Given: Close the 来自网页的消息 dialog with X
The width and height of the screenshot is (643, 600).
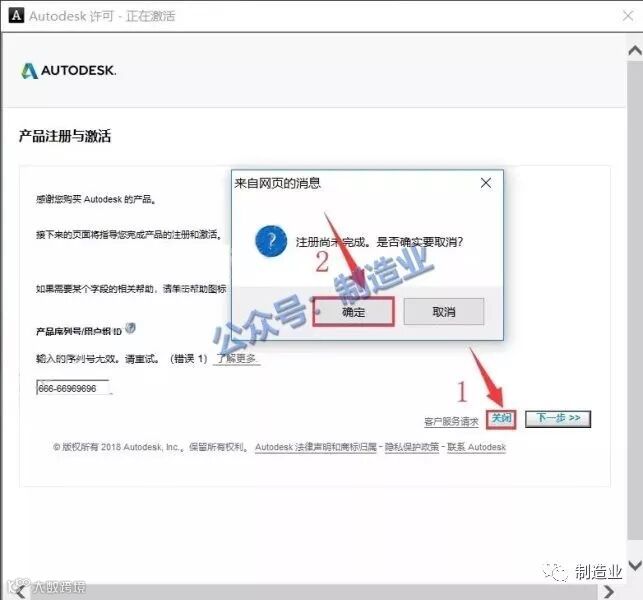Looking at the screenshot, I should tap(486, 183).
